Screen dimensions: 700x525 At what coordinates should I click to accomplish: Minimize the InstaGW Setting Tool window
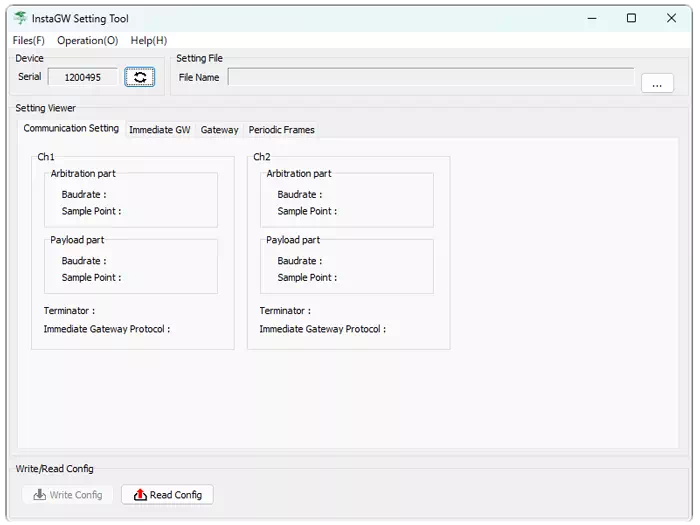(x=590, y=18)
